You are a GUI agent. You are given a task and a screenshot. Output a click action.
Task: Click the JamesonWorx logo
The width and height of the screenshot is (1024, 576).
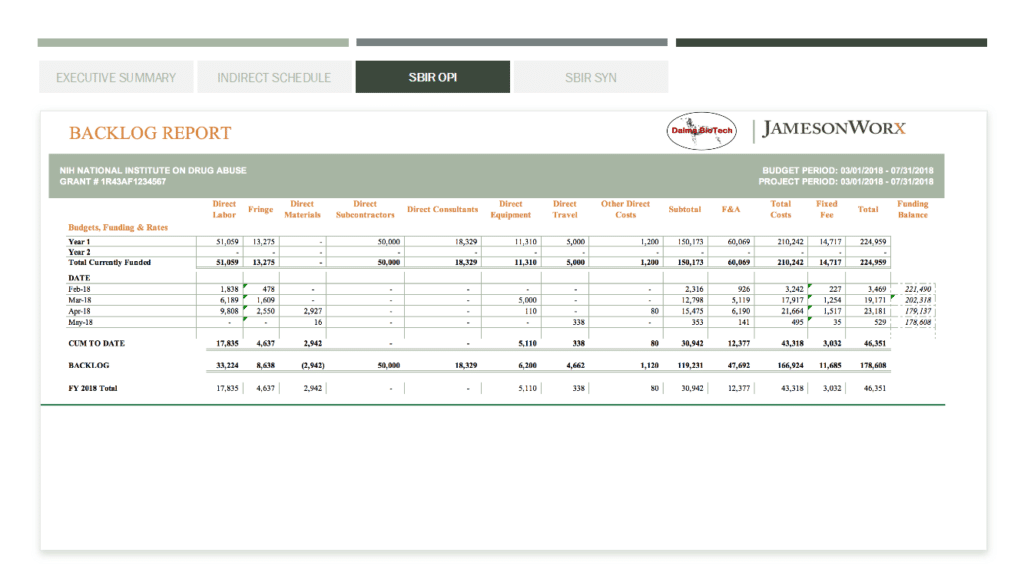tap(834, 129)
